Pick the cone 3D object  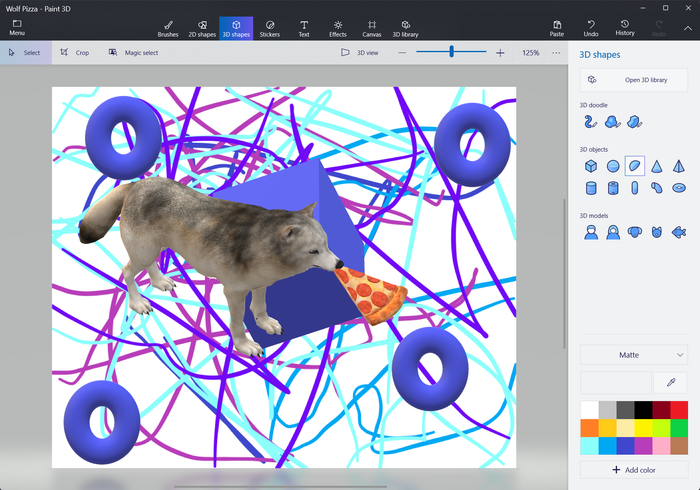[x=656, y=166]
